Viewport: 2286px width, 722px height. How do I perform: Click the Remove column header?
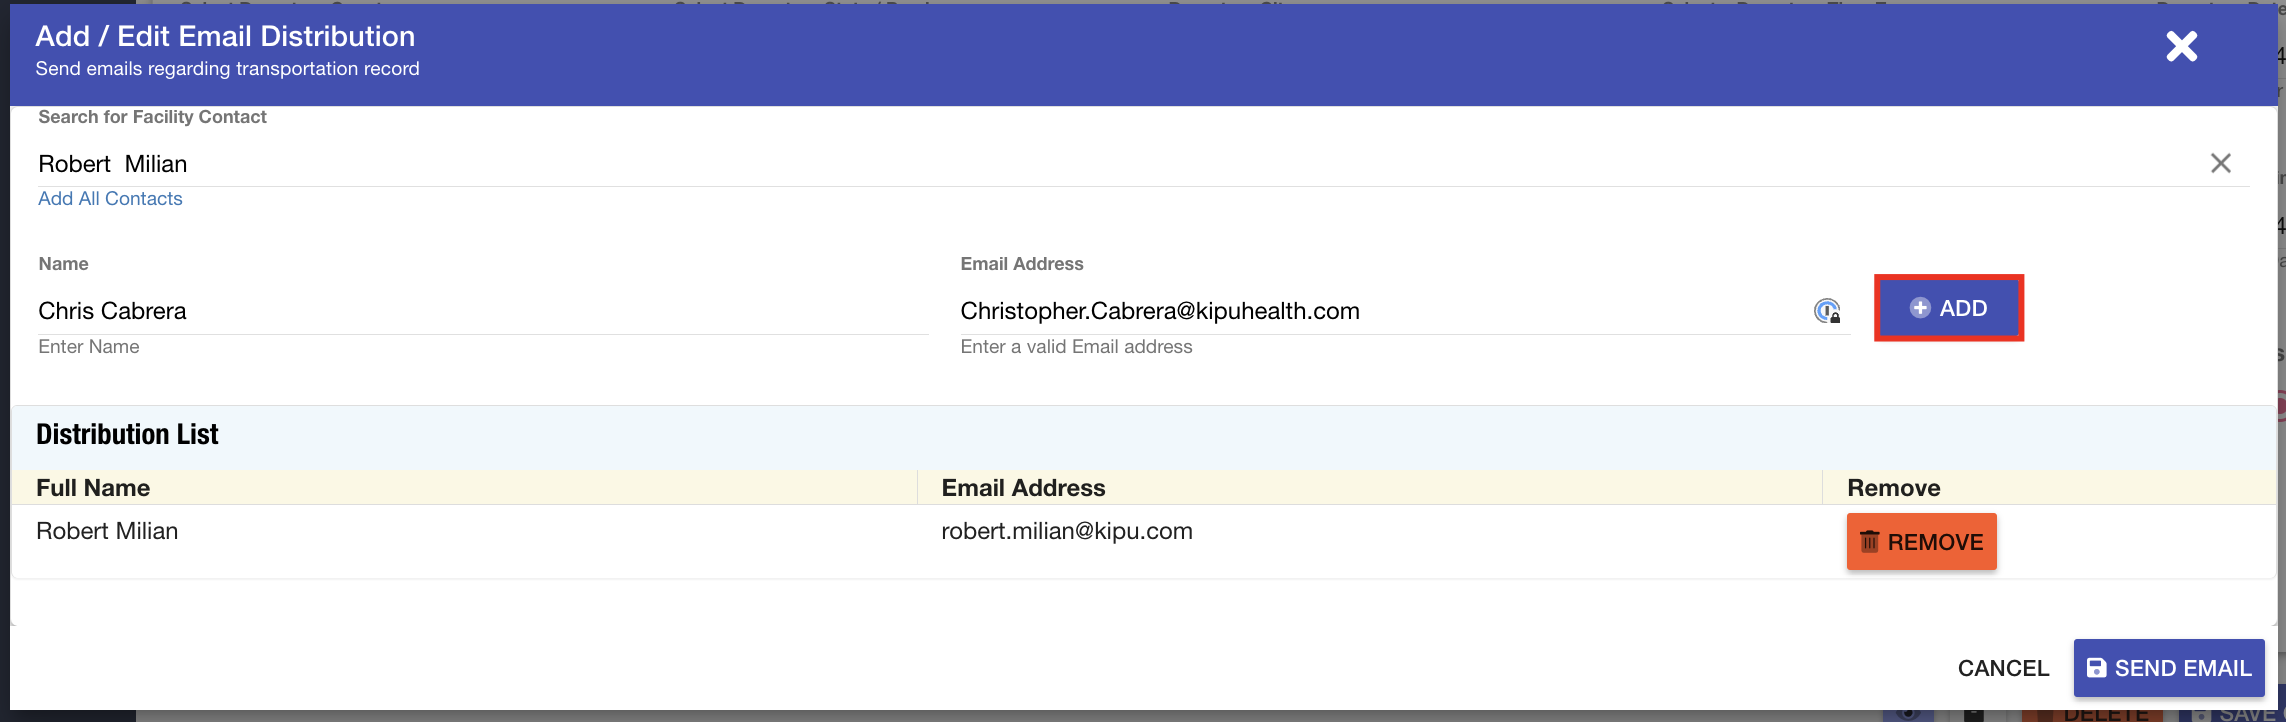point(1893,488)
